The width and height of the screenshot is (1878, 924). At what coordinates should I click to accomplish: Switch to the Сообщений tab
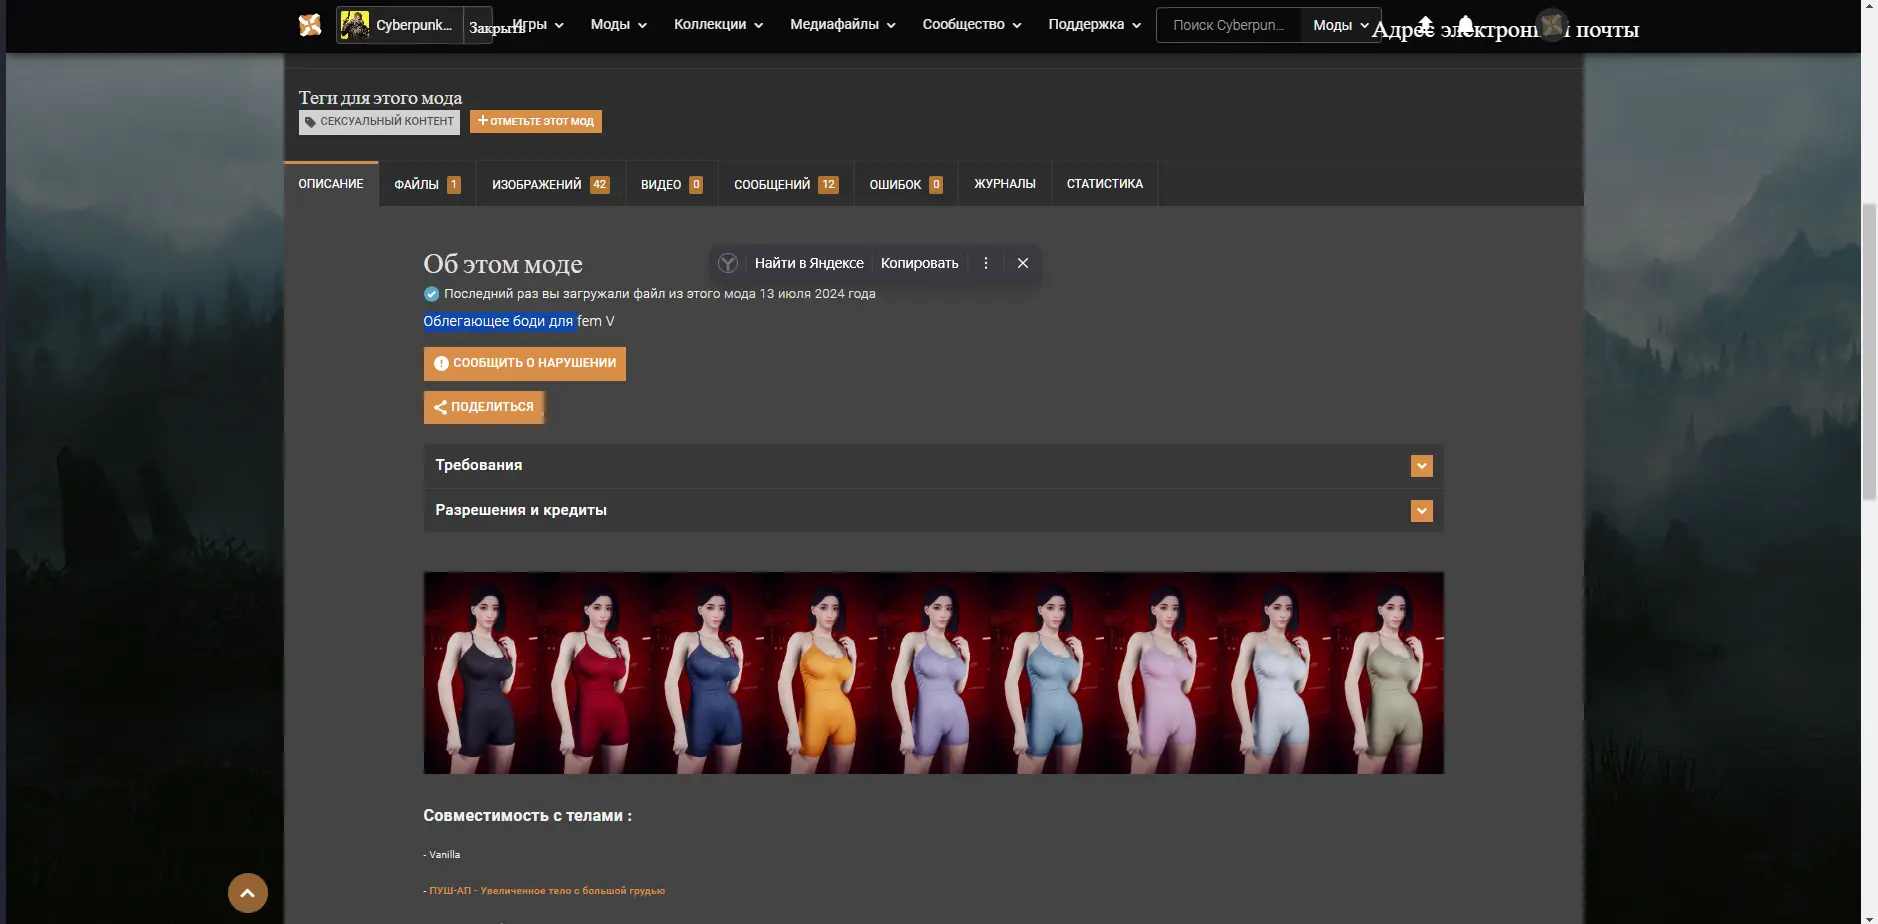click(x=786, y=184)
